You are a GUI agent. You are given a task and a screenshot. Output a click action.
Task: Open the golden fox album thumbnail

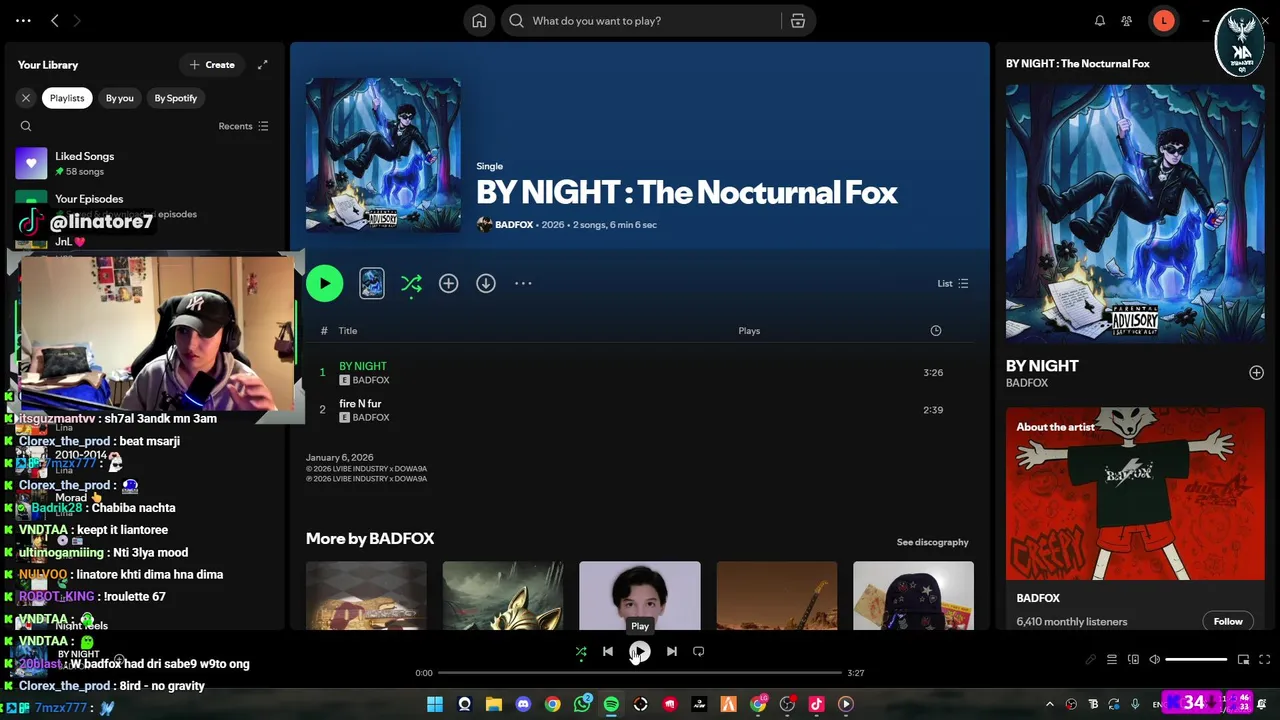click(x=503, y=596)
